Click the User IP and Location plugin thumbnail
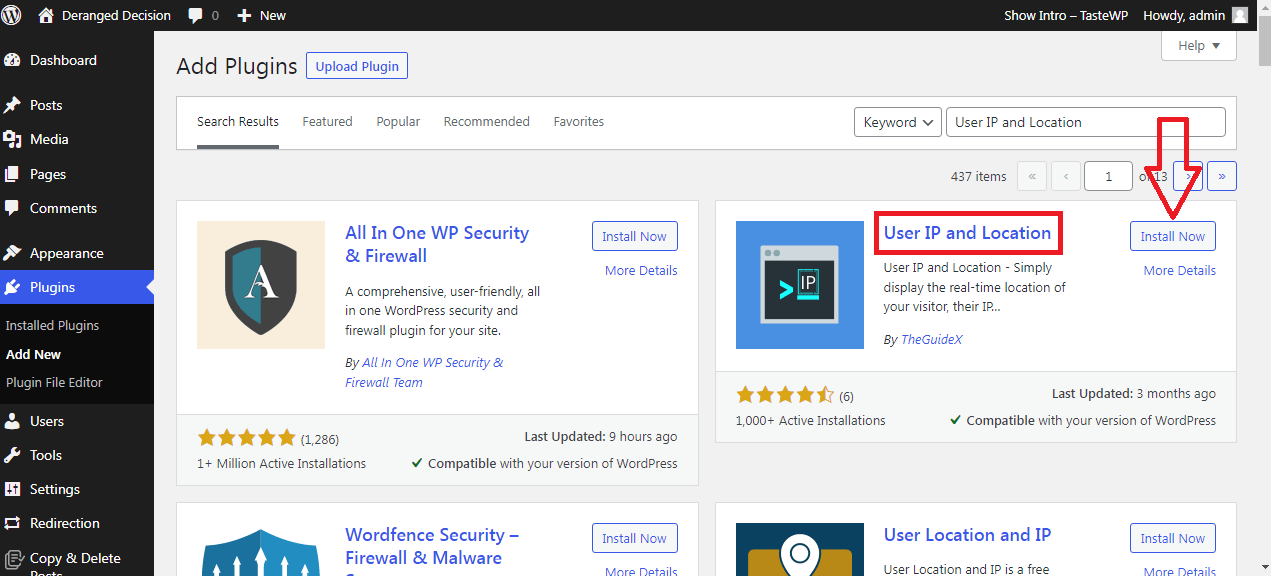Viewport: 1271px width, 576px height. click(x=799, y=285)
